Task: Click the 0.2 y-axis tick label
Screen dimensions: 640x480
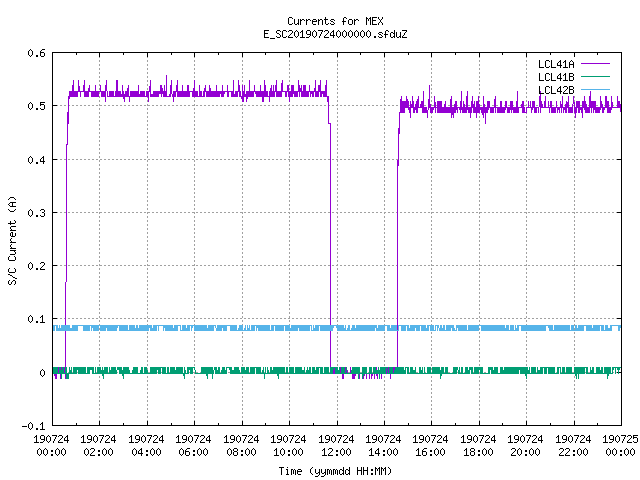Action: [36, 266]
